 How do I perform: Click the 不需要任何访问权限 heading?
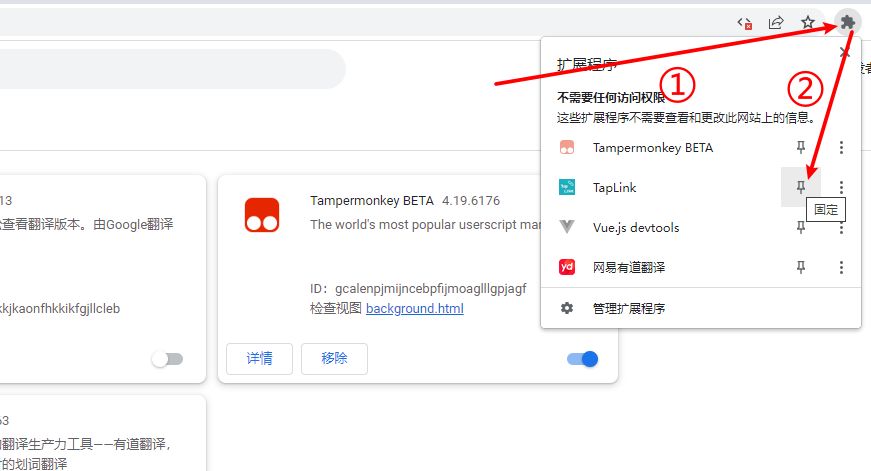point(611,98)
